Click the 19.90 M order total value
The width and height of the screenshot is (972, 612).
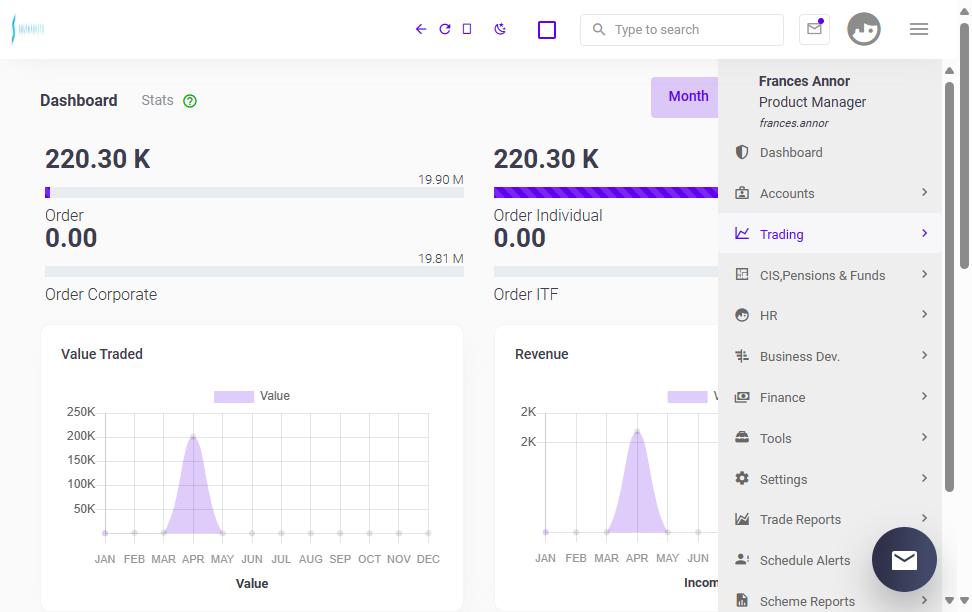(441, 180)
